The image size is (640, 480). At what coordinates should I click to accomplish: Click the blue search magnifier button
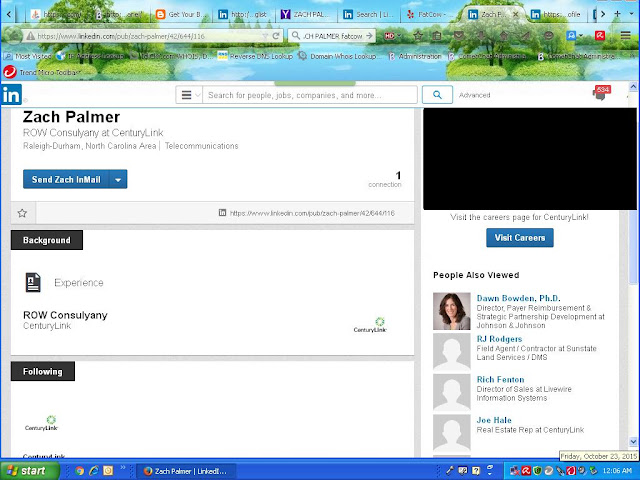(x=437, y=95)
